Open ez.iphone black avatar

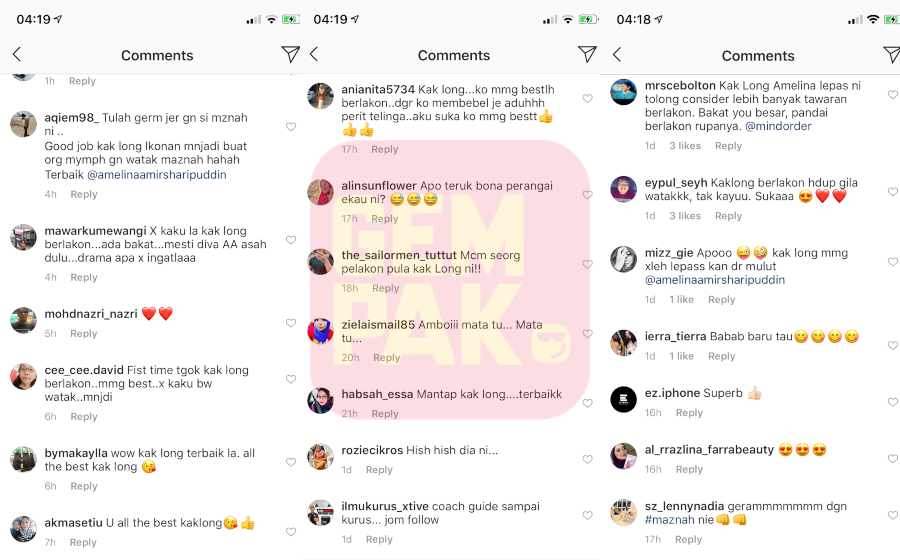tap(623, 399)
